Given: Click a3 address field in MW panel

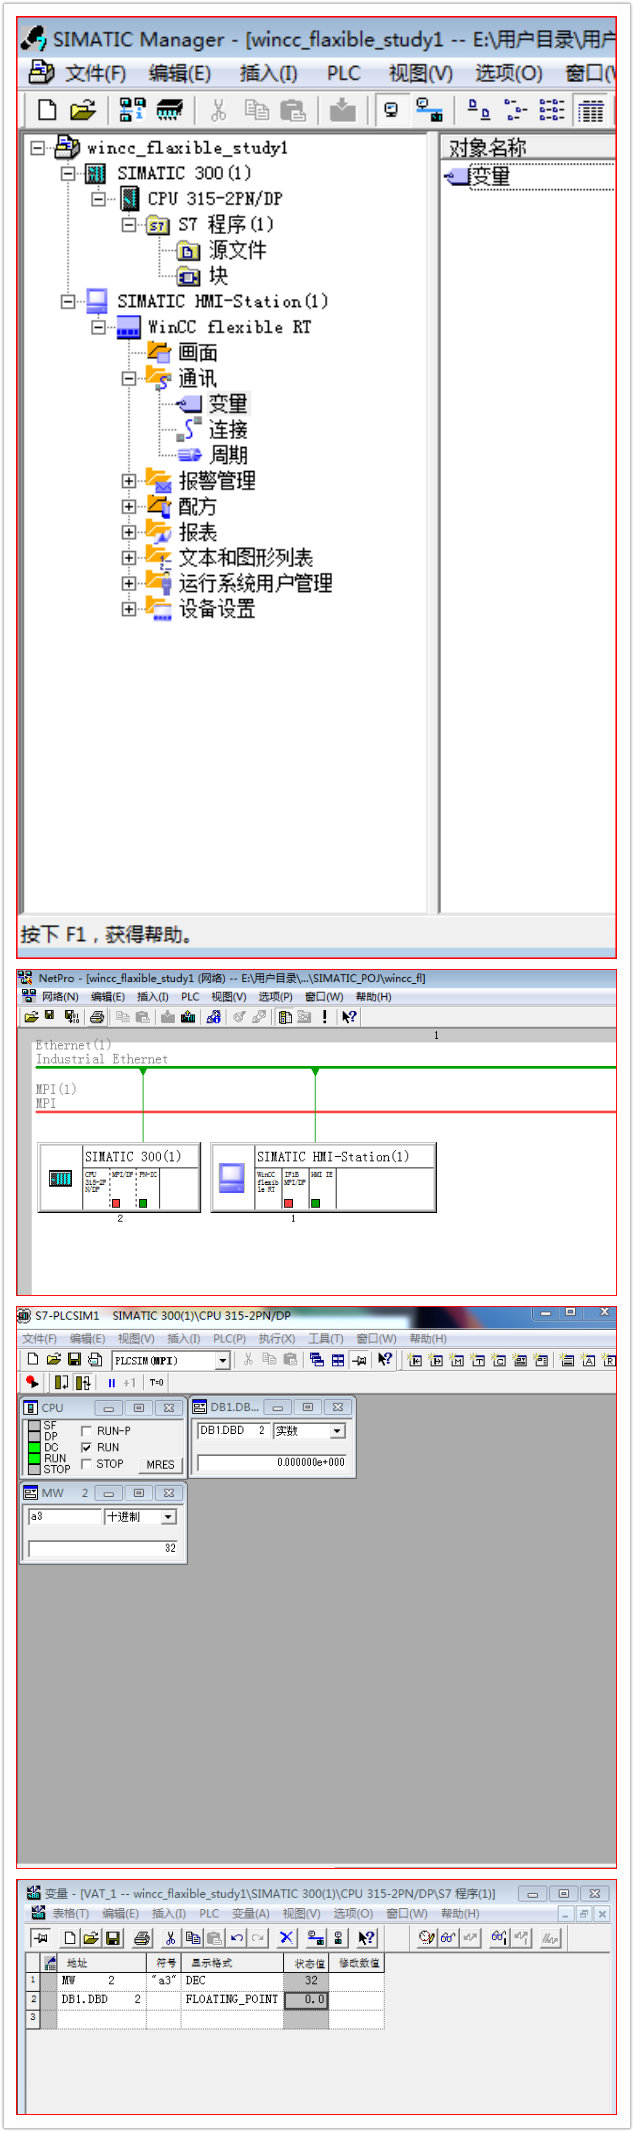Looking at the screenshot, I should [x=65, y=1517].
